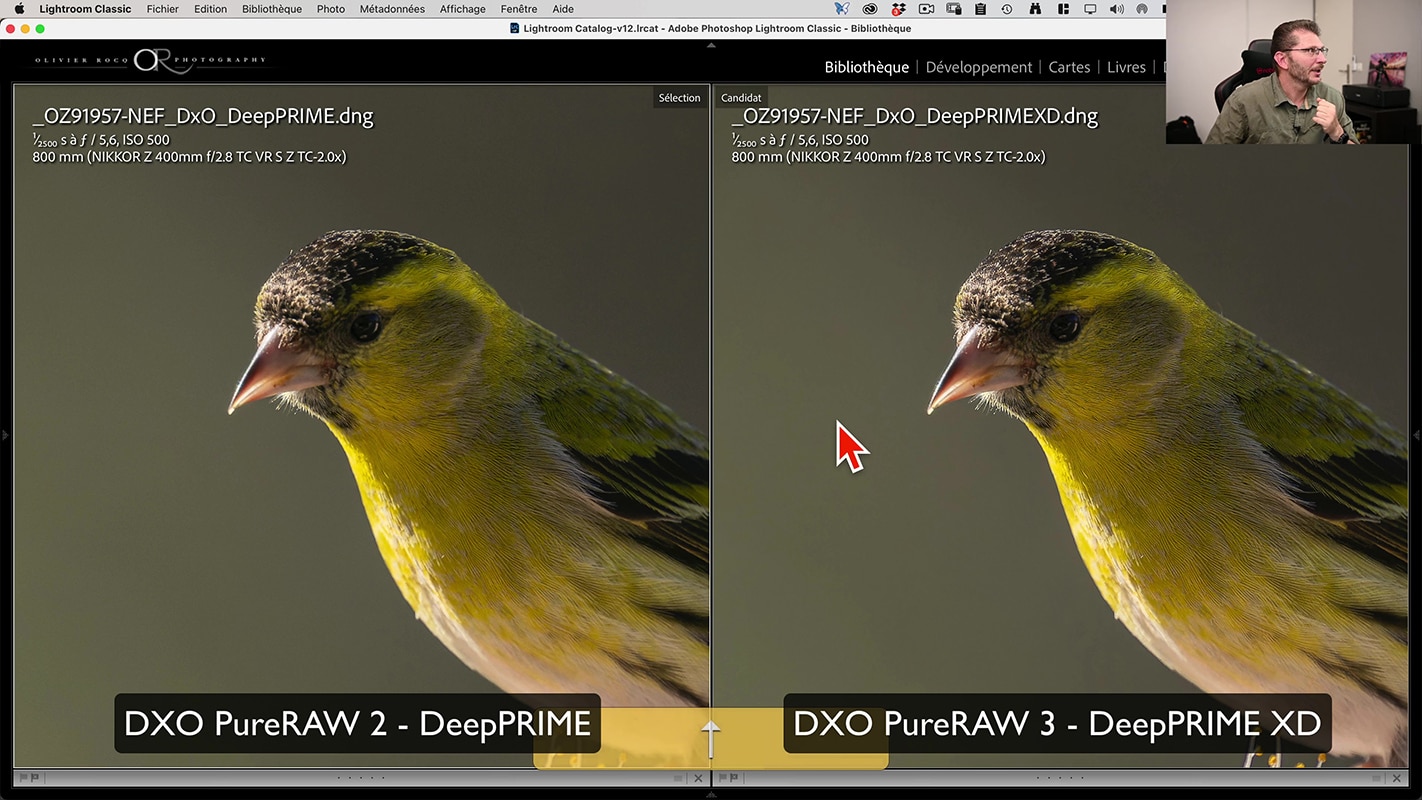Set the color label for the Sélection photo
1422x800 pixels.
[x=678, y=777]
